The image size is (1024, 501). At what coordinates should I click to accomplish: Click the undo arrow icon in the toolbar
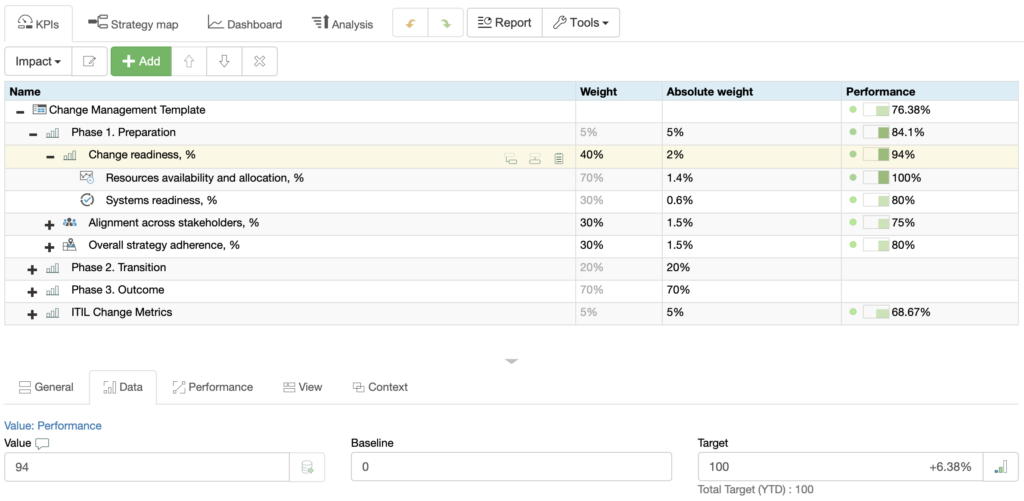coord(410,23)
